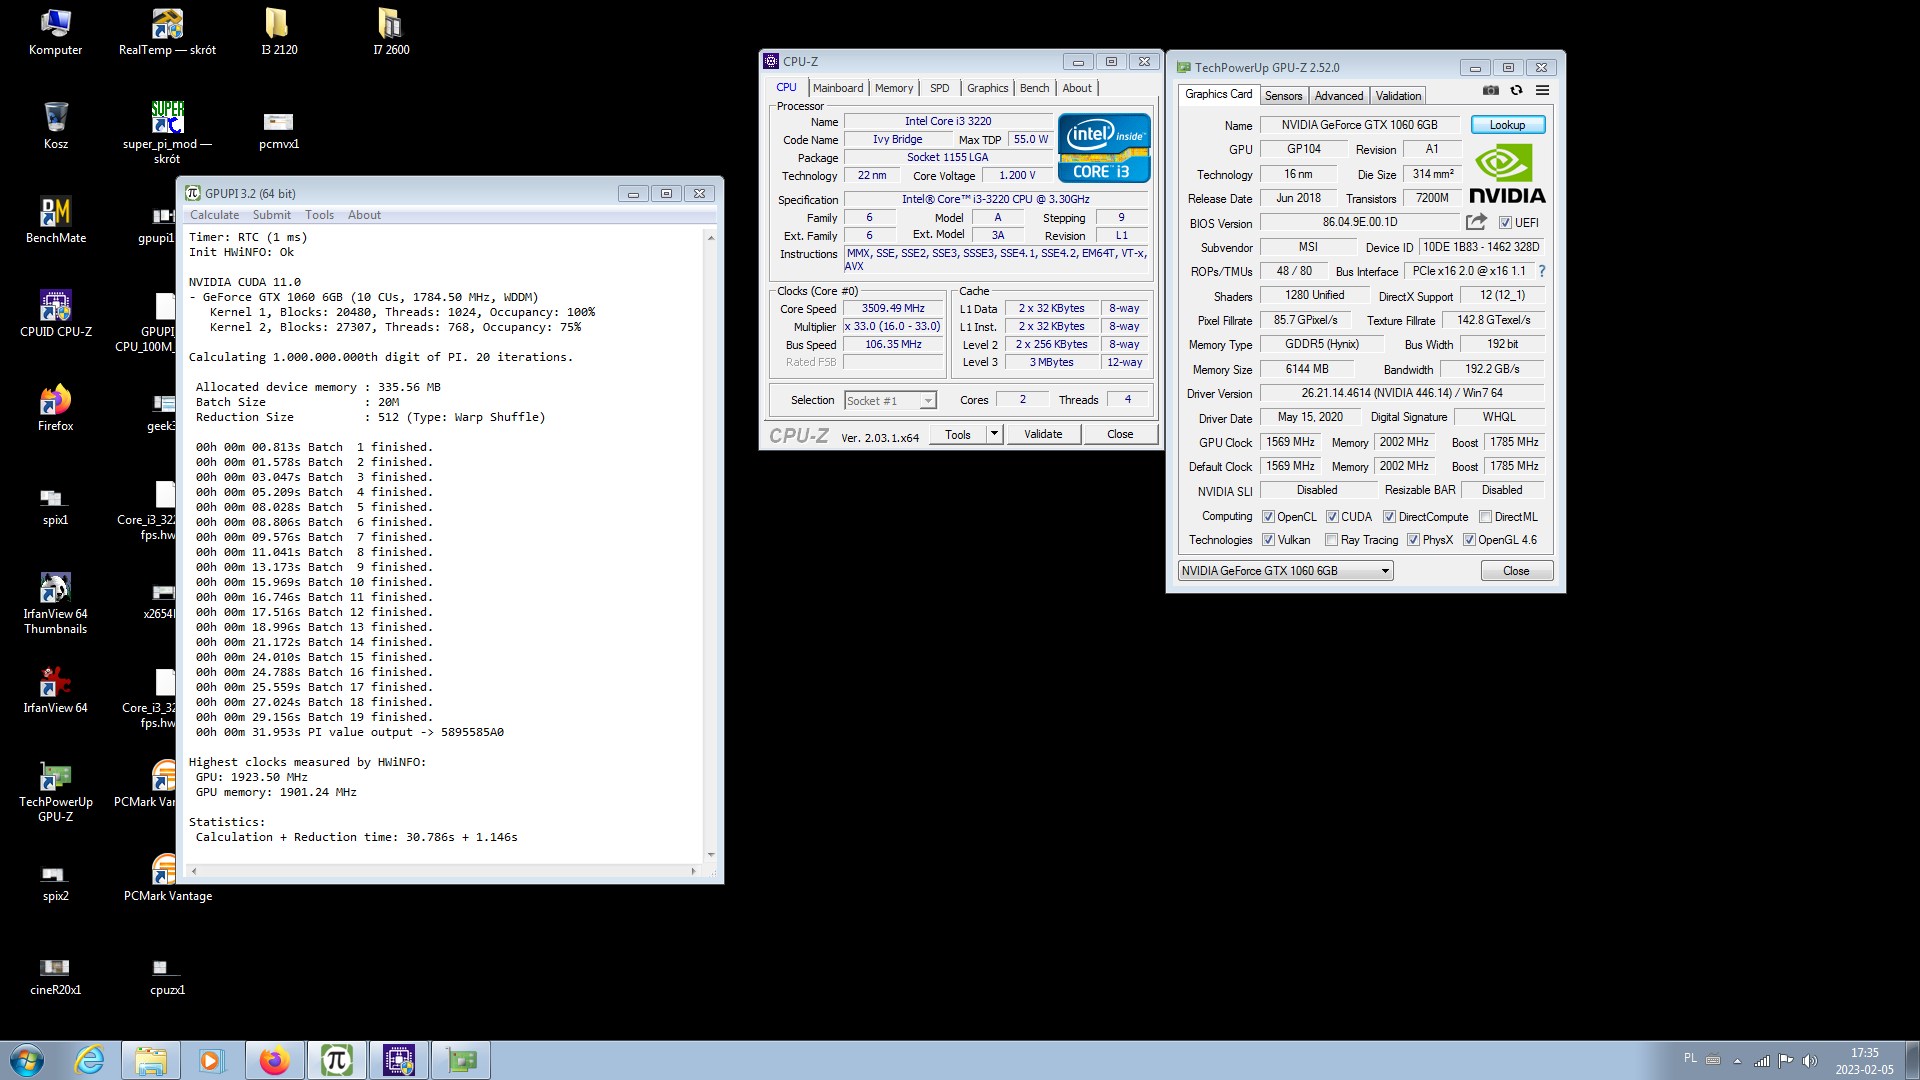Expand CPU-Z Socket #1 selection dropdown
Image resolution: width=1920 pixels, height=1080 pixels.
928,400
